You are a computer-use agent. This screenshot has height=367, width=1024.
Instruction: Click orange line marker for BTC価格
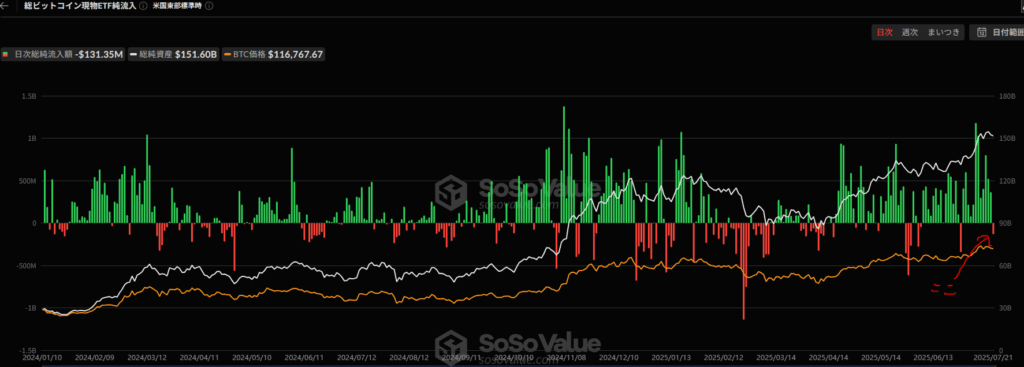pyautogui.click(x=228, y=55)
